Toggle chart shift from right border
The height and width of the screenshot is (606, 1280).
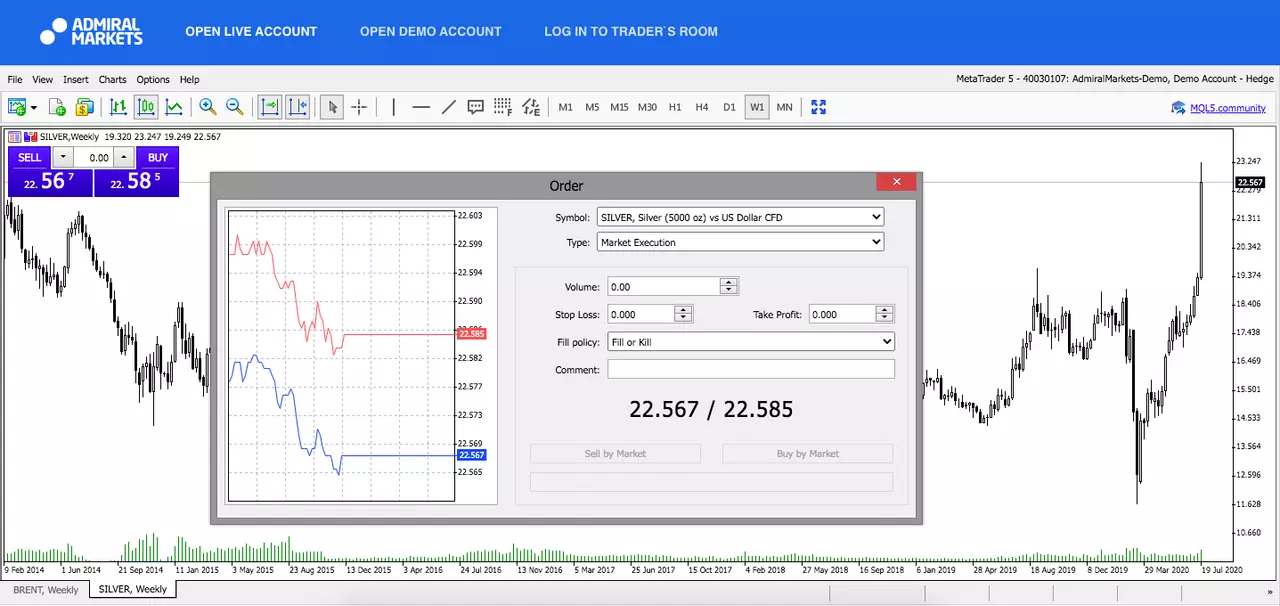[x=297, y=107]
